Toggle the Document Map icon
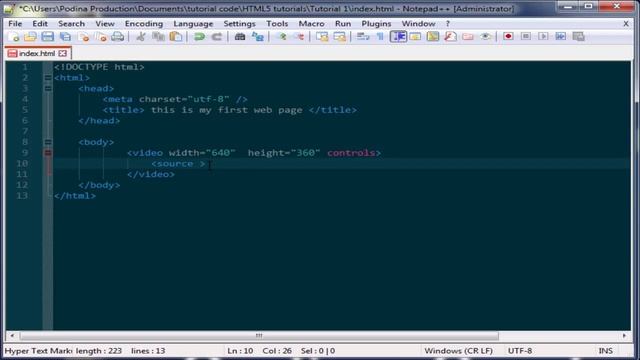Image resolution: width=640 pixels, height=360 pixels. (x=433, y=37)
